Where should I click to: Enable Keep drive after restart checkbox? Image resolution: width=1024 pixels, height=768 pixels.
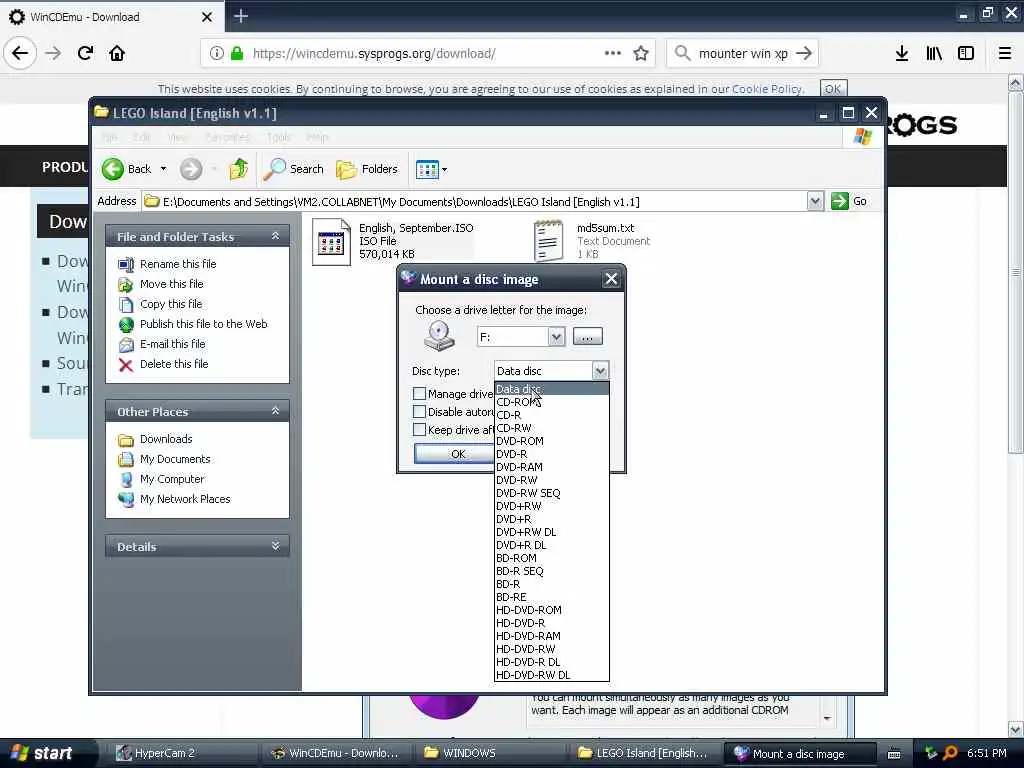(419, 429)
